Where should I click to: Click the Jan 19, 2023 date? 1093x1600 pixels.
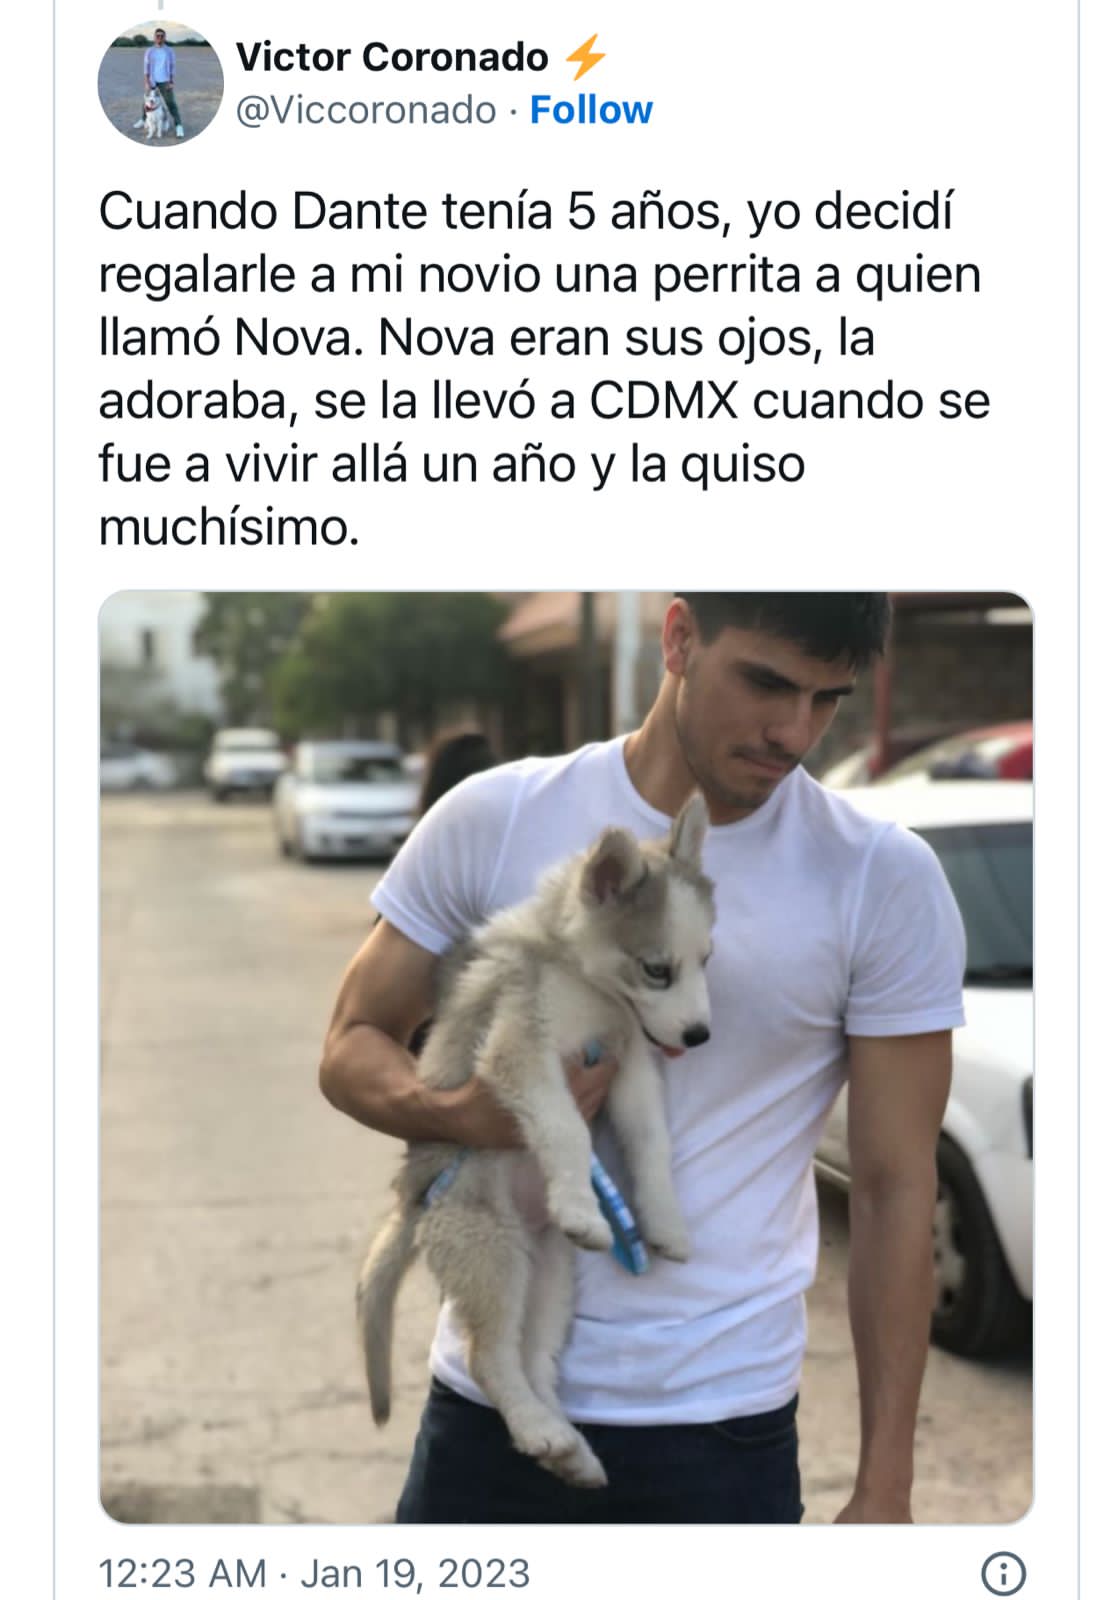[x=415, y=1573]
